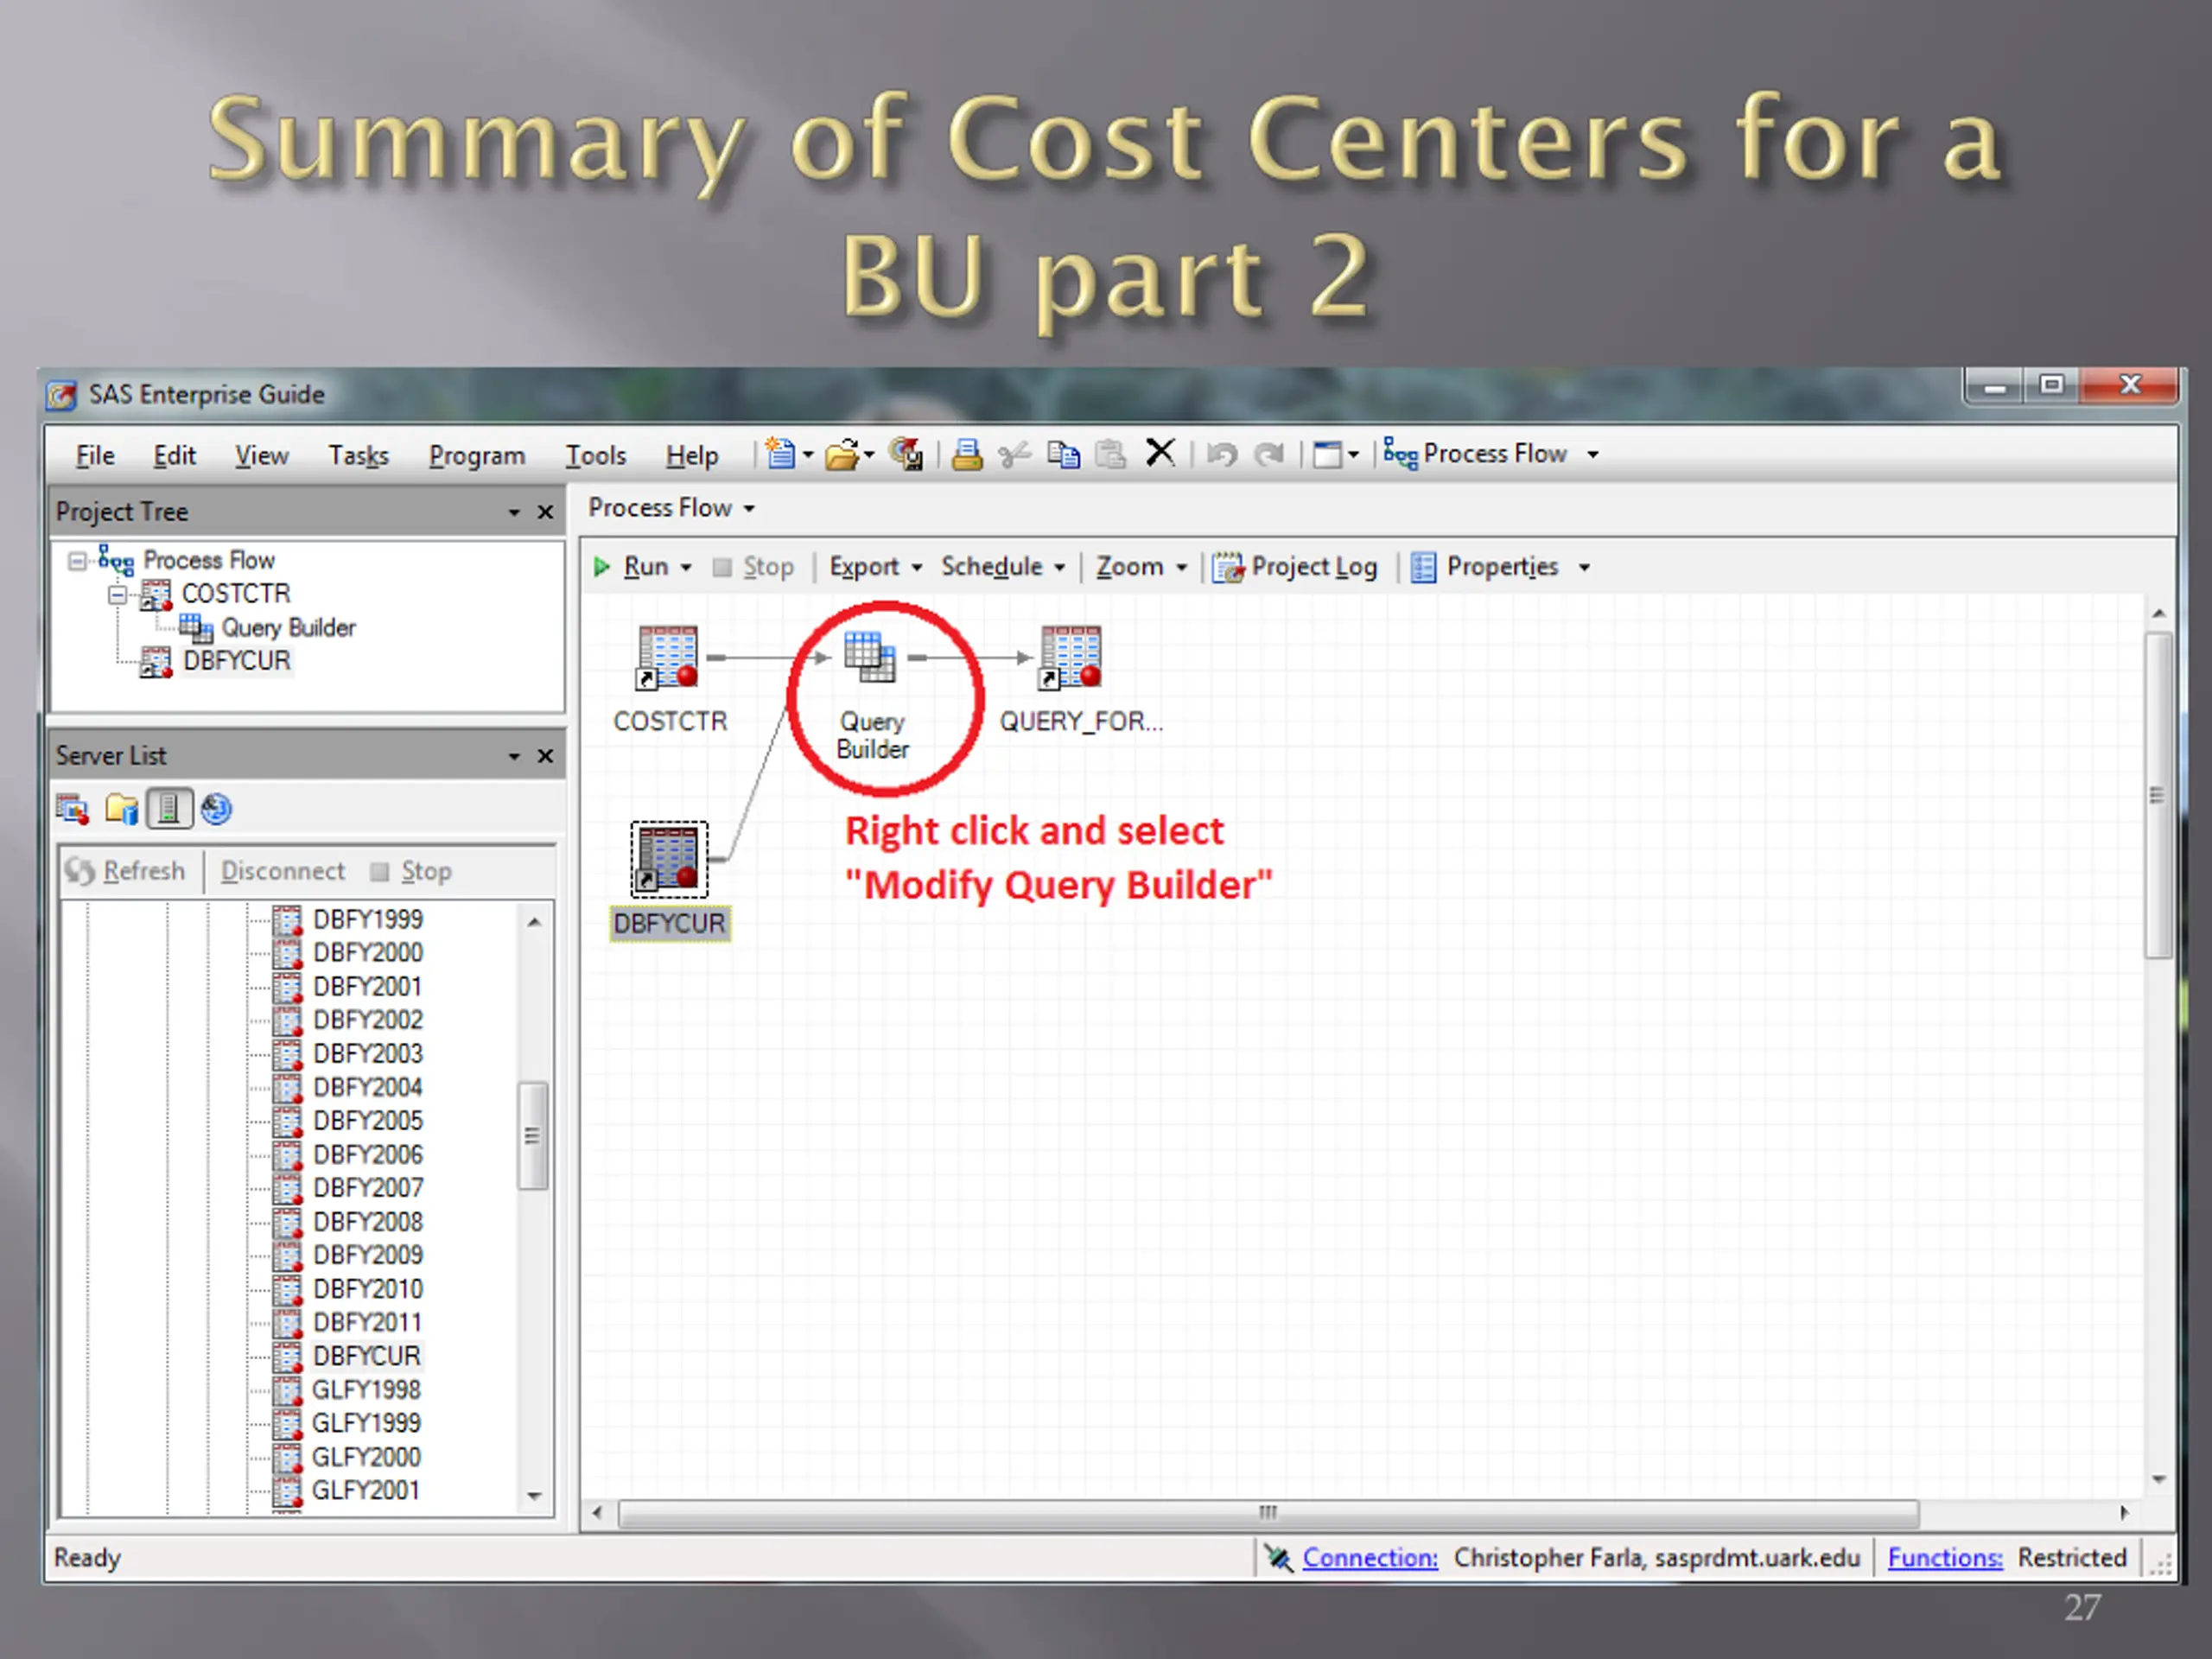Image resolution: width=2212 pixels, height=1659 pixels.
Task: Open the Project Tree panel options arrow
Action: (x=514, y=513)
